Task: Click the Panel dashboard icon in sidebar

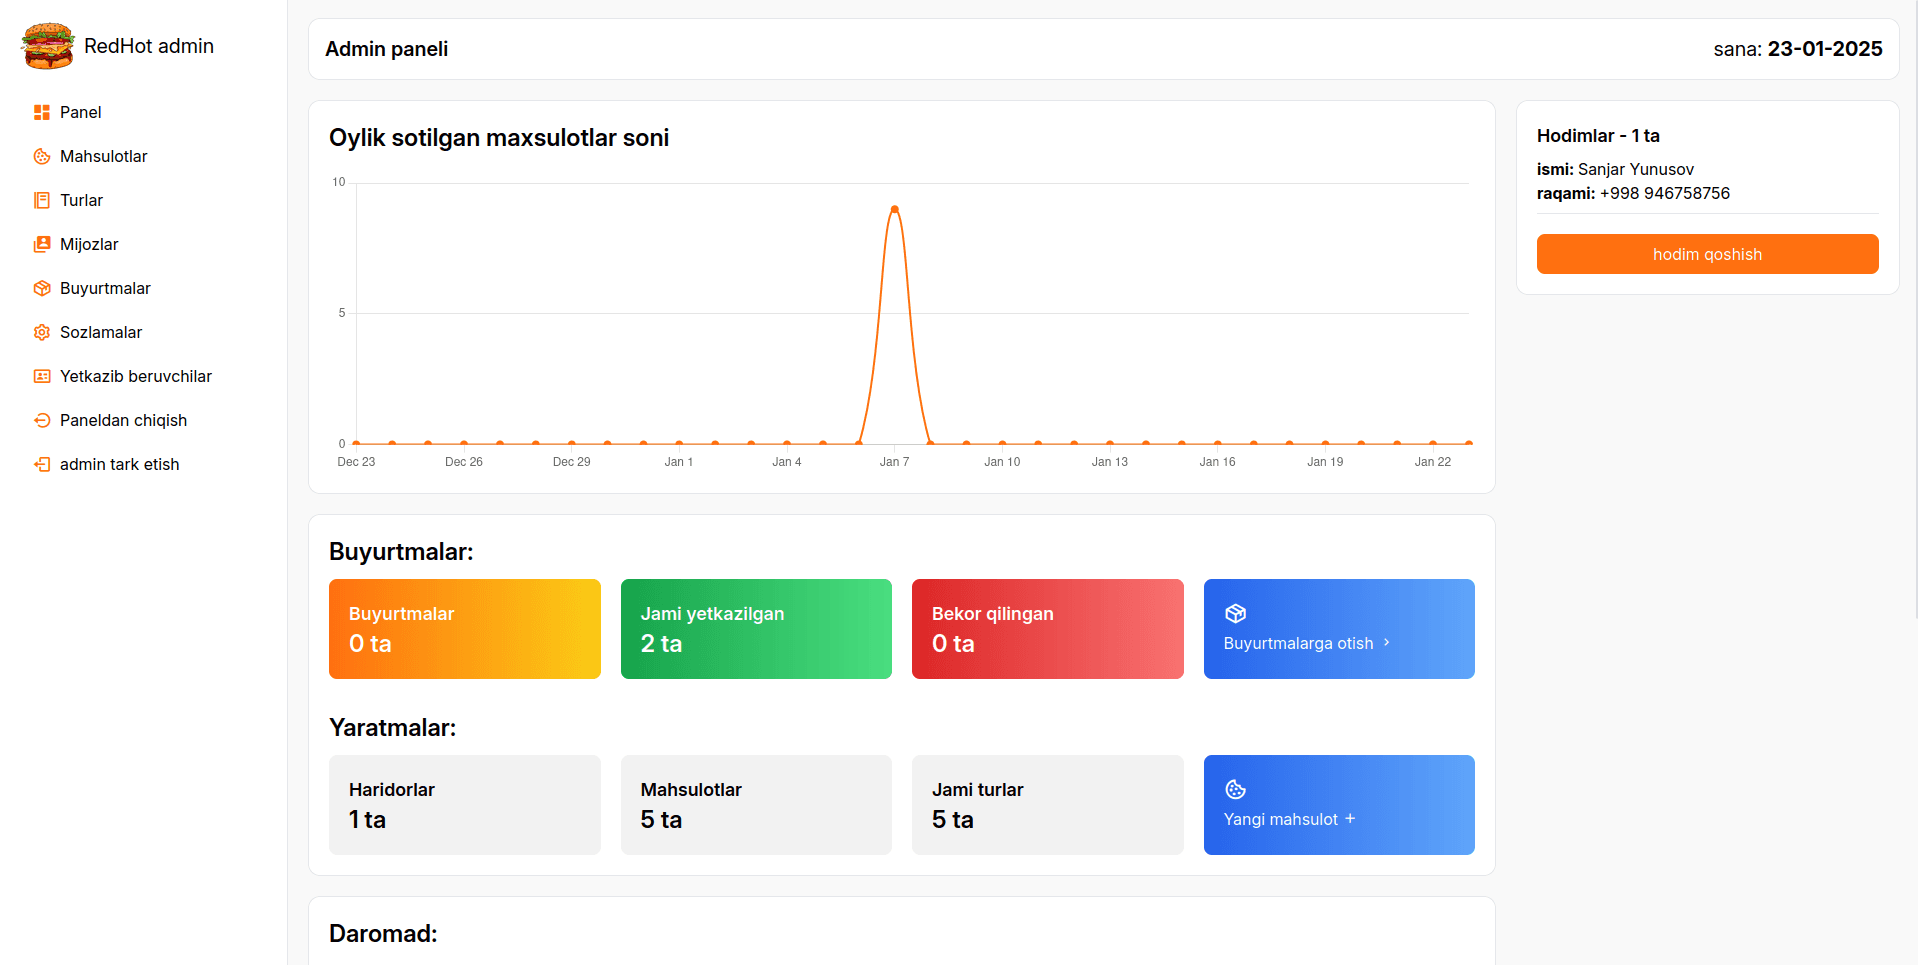Action: coord(42,113)
